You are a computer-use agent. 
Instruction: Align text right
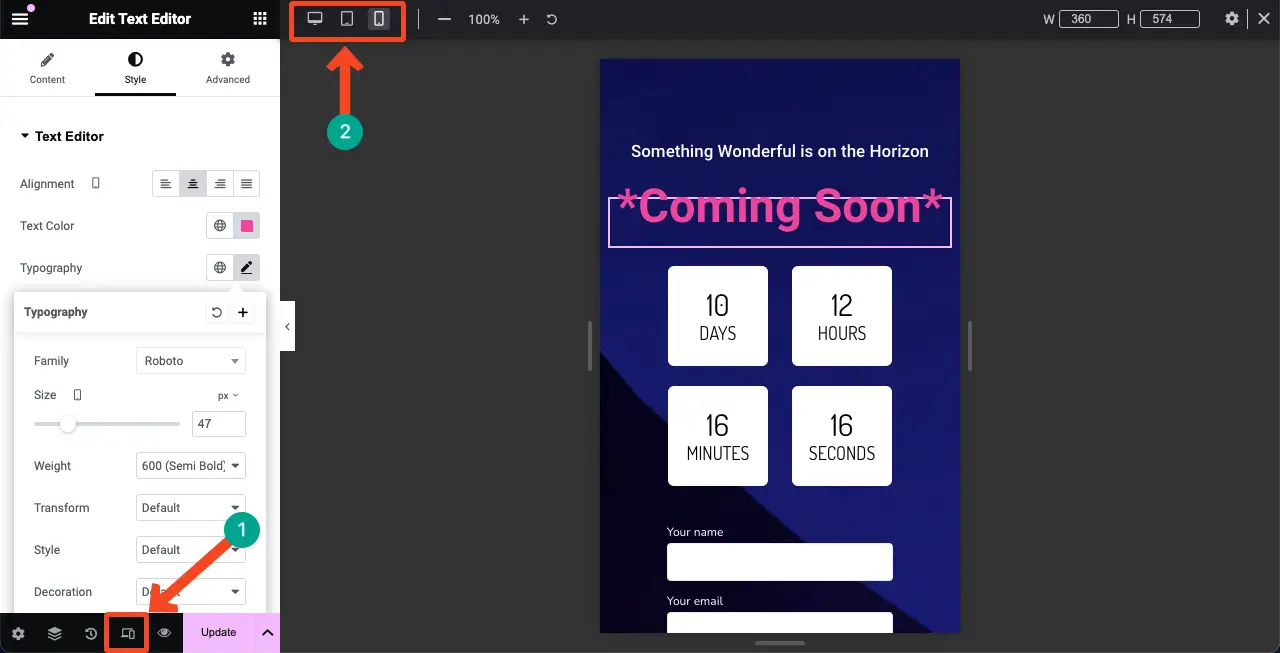point(220,184)
